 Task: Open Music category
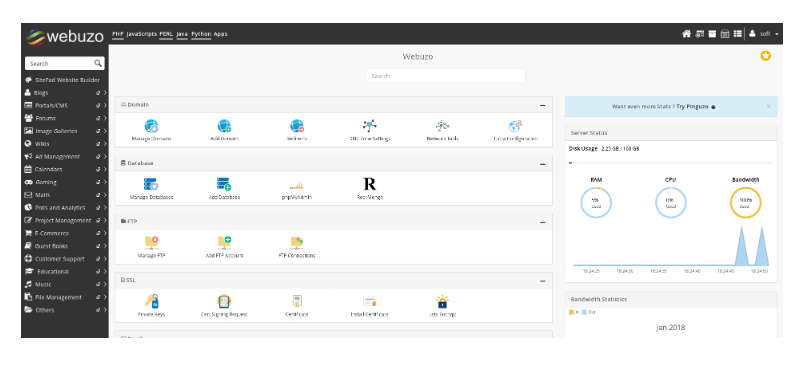pyautogui.click(x=43, y=284)
